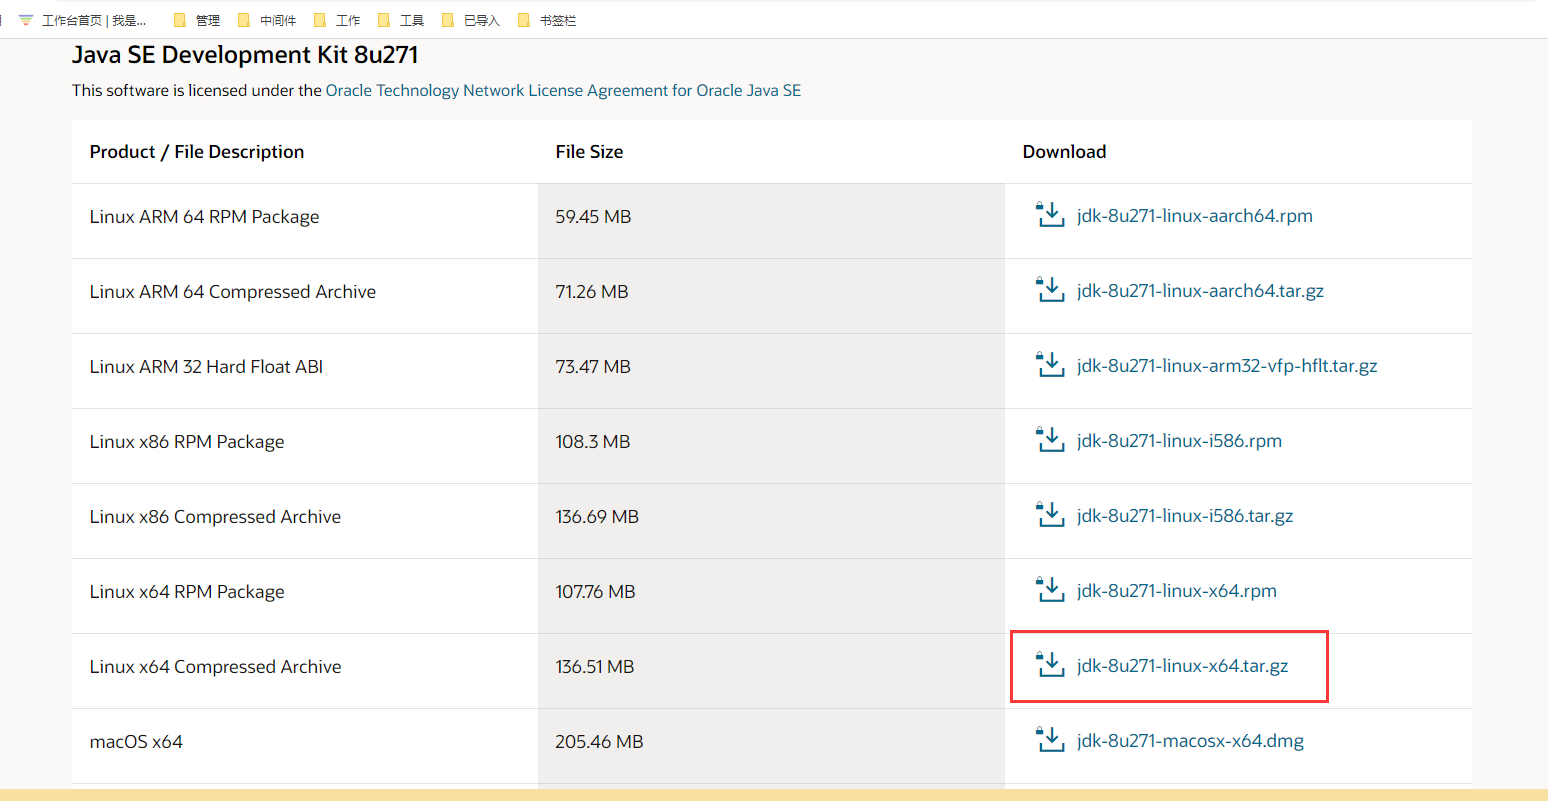The image size is (1548, 801).
Task: Download jdk-8u271-linux-x64.tar.gz link
Action: 1183,666
